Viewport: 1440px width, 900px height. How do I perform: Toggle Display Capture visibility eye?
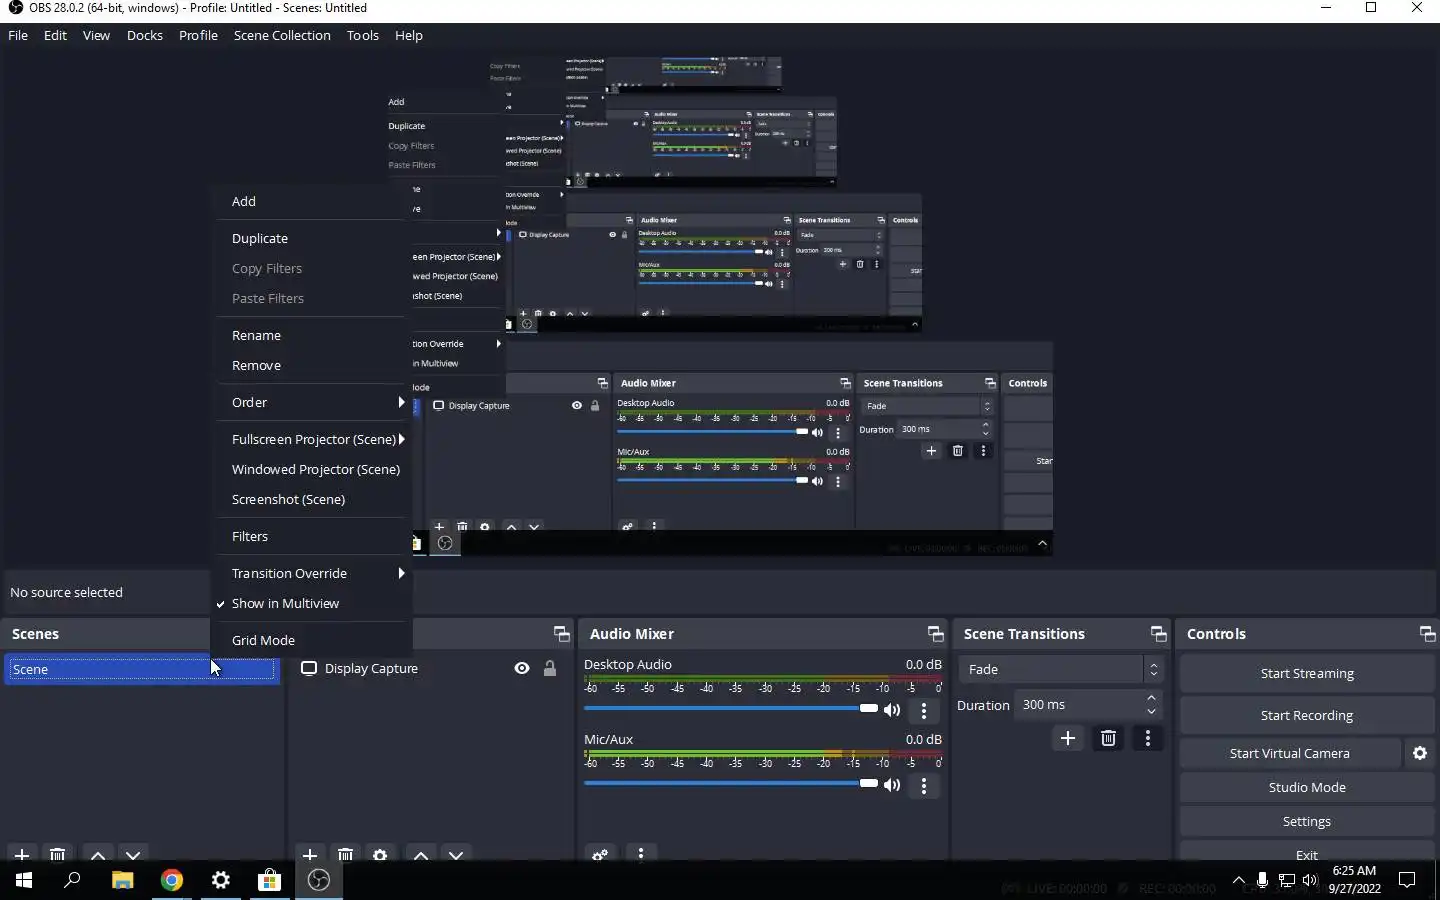click(522, 668)
